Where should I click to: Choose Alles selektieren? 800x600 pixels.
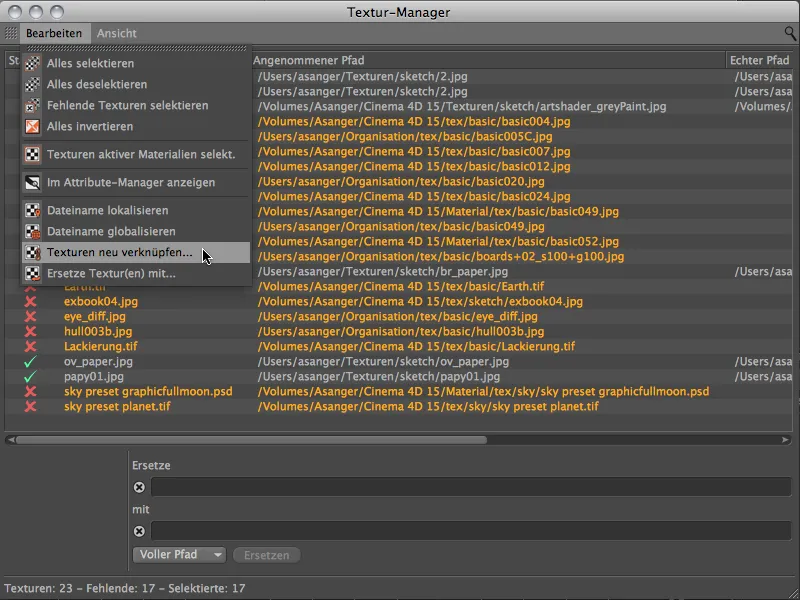pyautogui.click(x=136, y=63)
